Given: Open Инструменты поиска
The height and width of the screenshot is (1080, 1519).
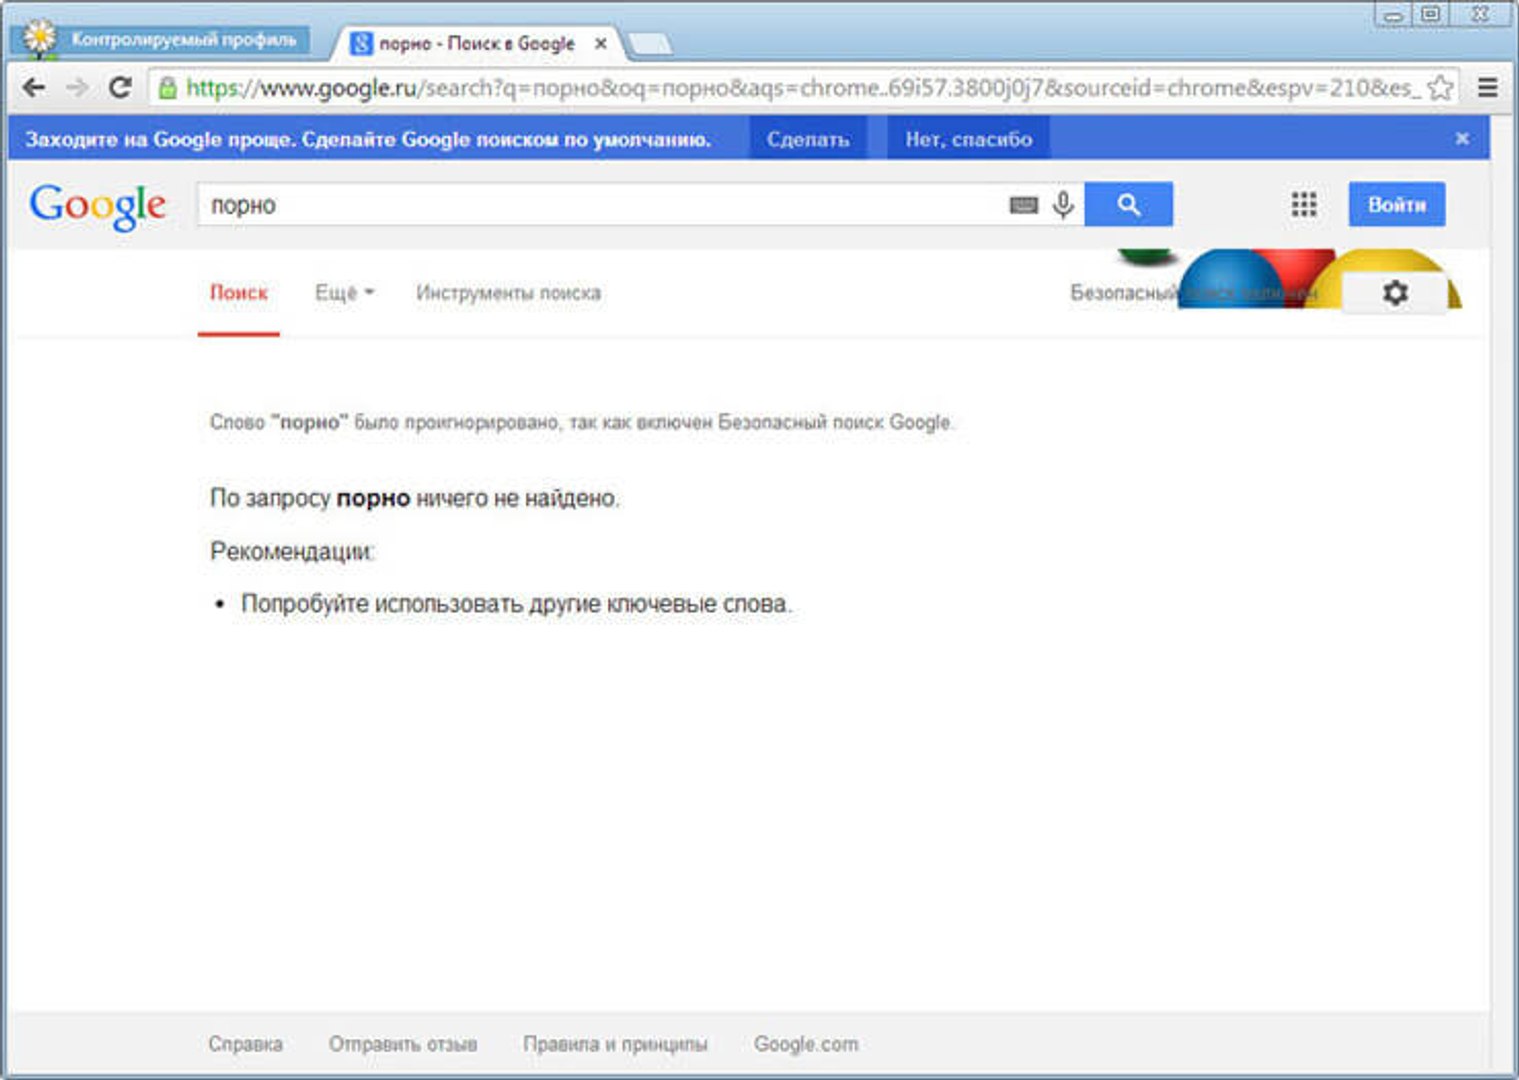Looking at the screenshot, I should pyautogui.click(x=508, y=293).
